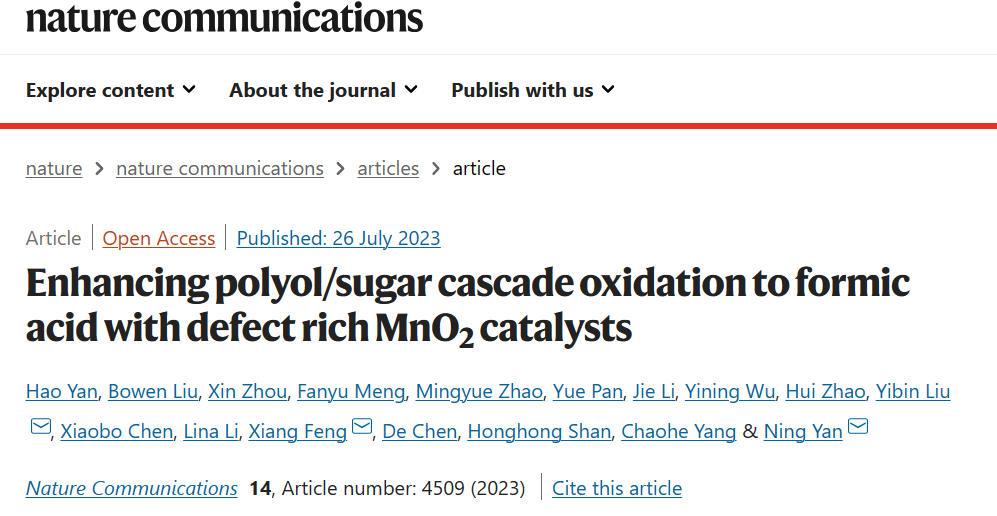The image size is (997, 516).
Task: Click the Open Access link
Action: [x=158, y=238]
